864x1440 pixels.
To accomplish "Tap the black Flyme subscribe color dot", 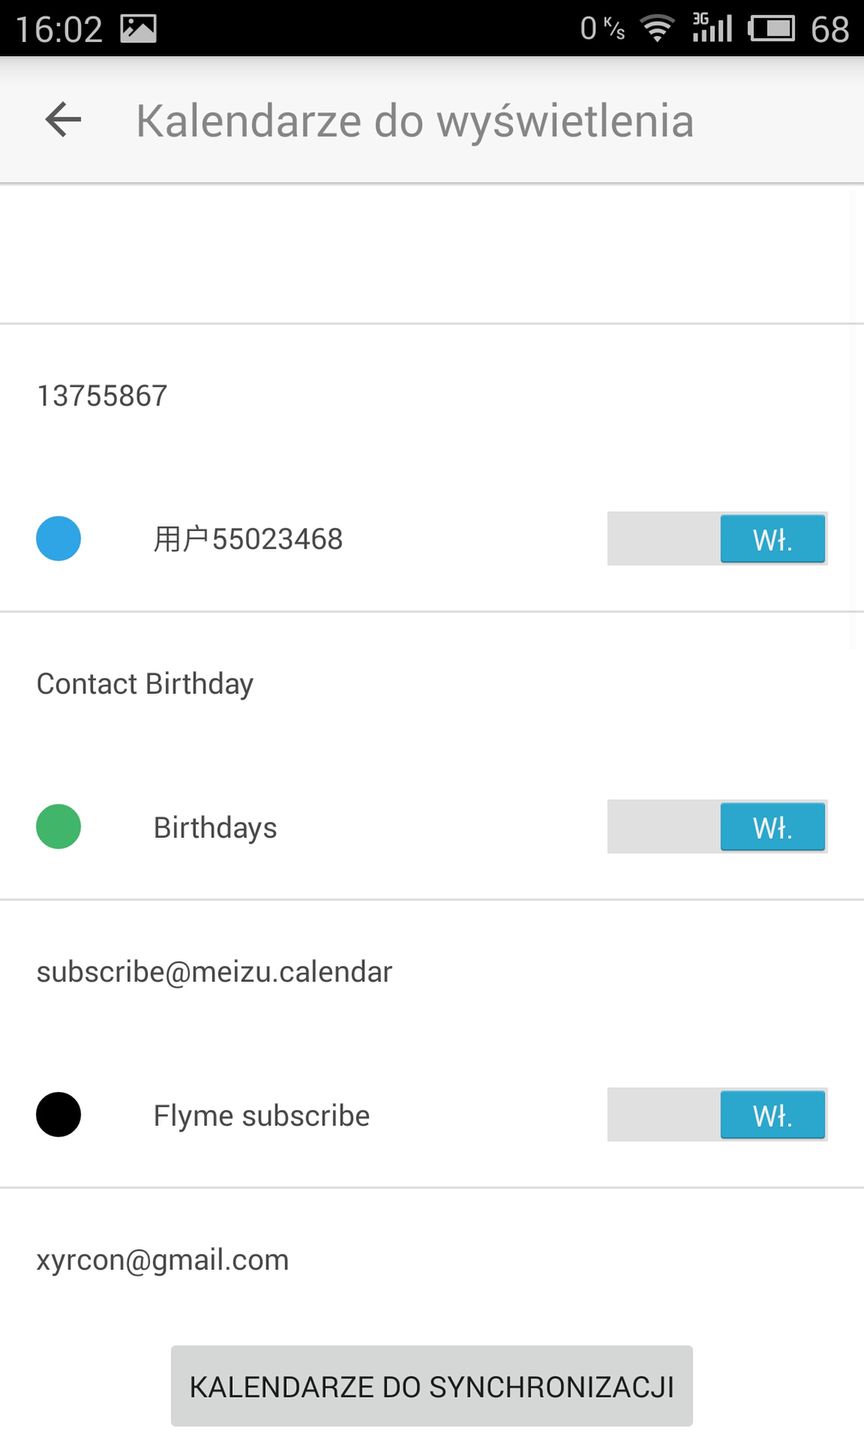I will coord(59,1115).
